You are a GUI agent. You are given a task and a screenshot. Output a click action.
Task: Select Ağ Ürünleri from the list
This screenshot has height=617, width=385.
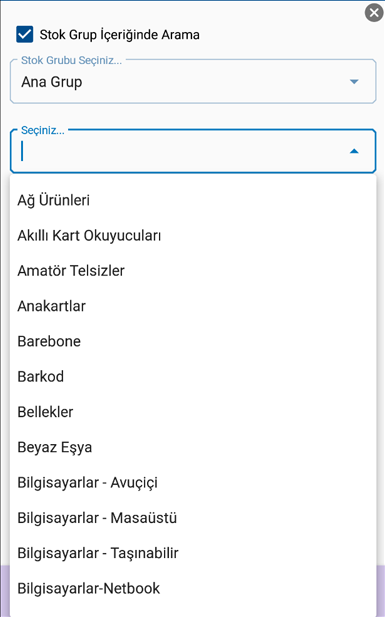coord(193,200)
